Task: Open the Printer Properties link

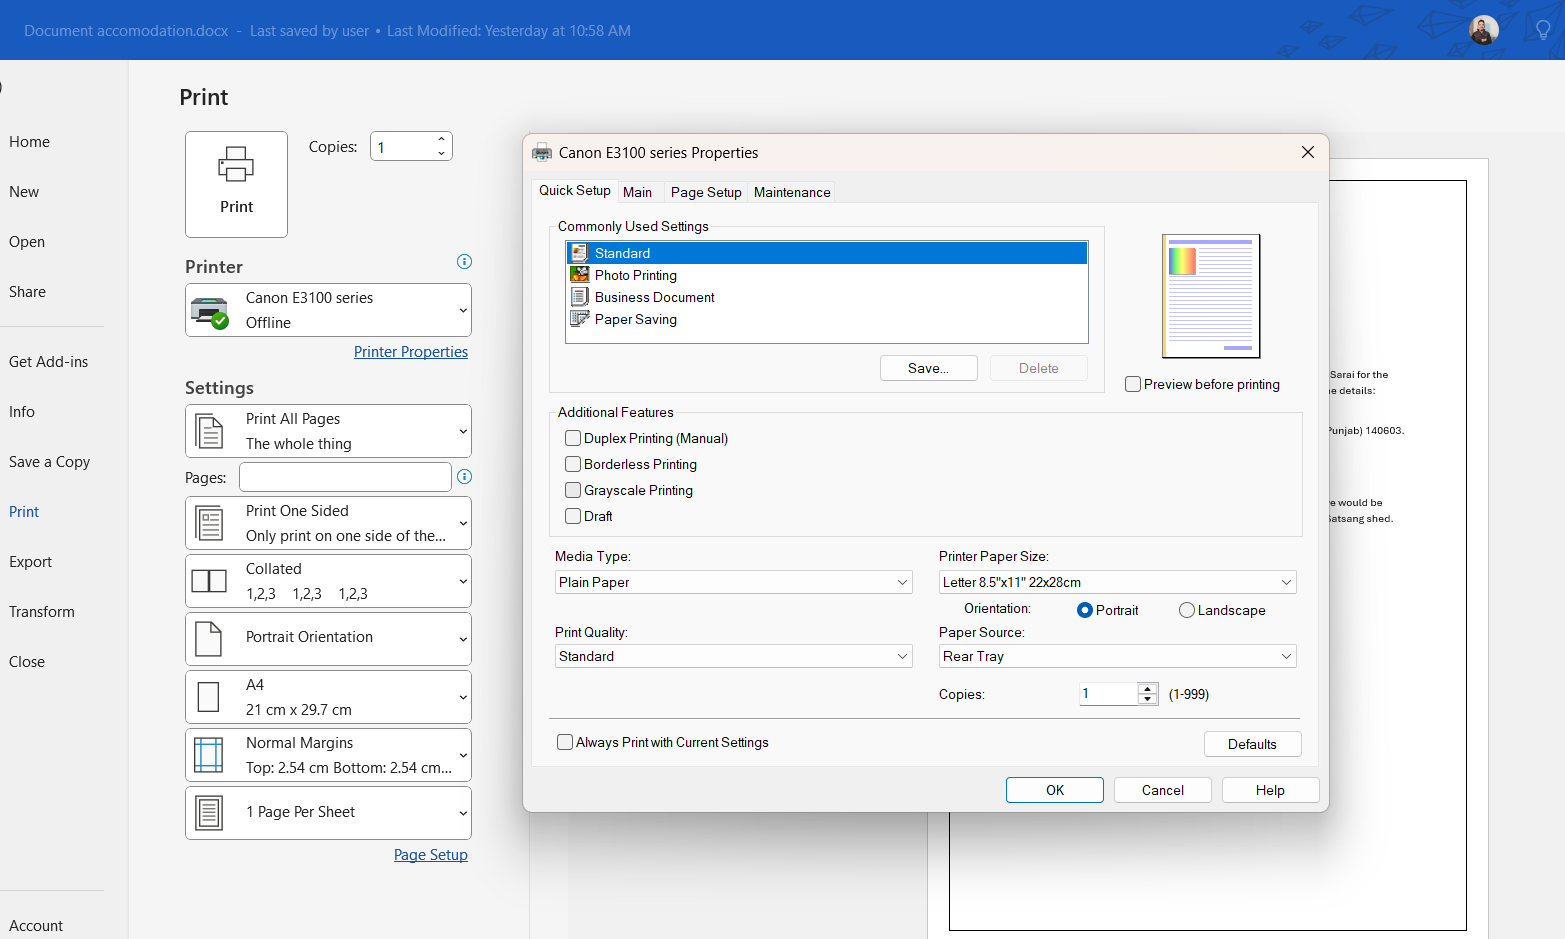Action: pos(411,351)
